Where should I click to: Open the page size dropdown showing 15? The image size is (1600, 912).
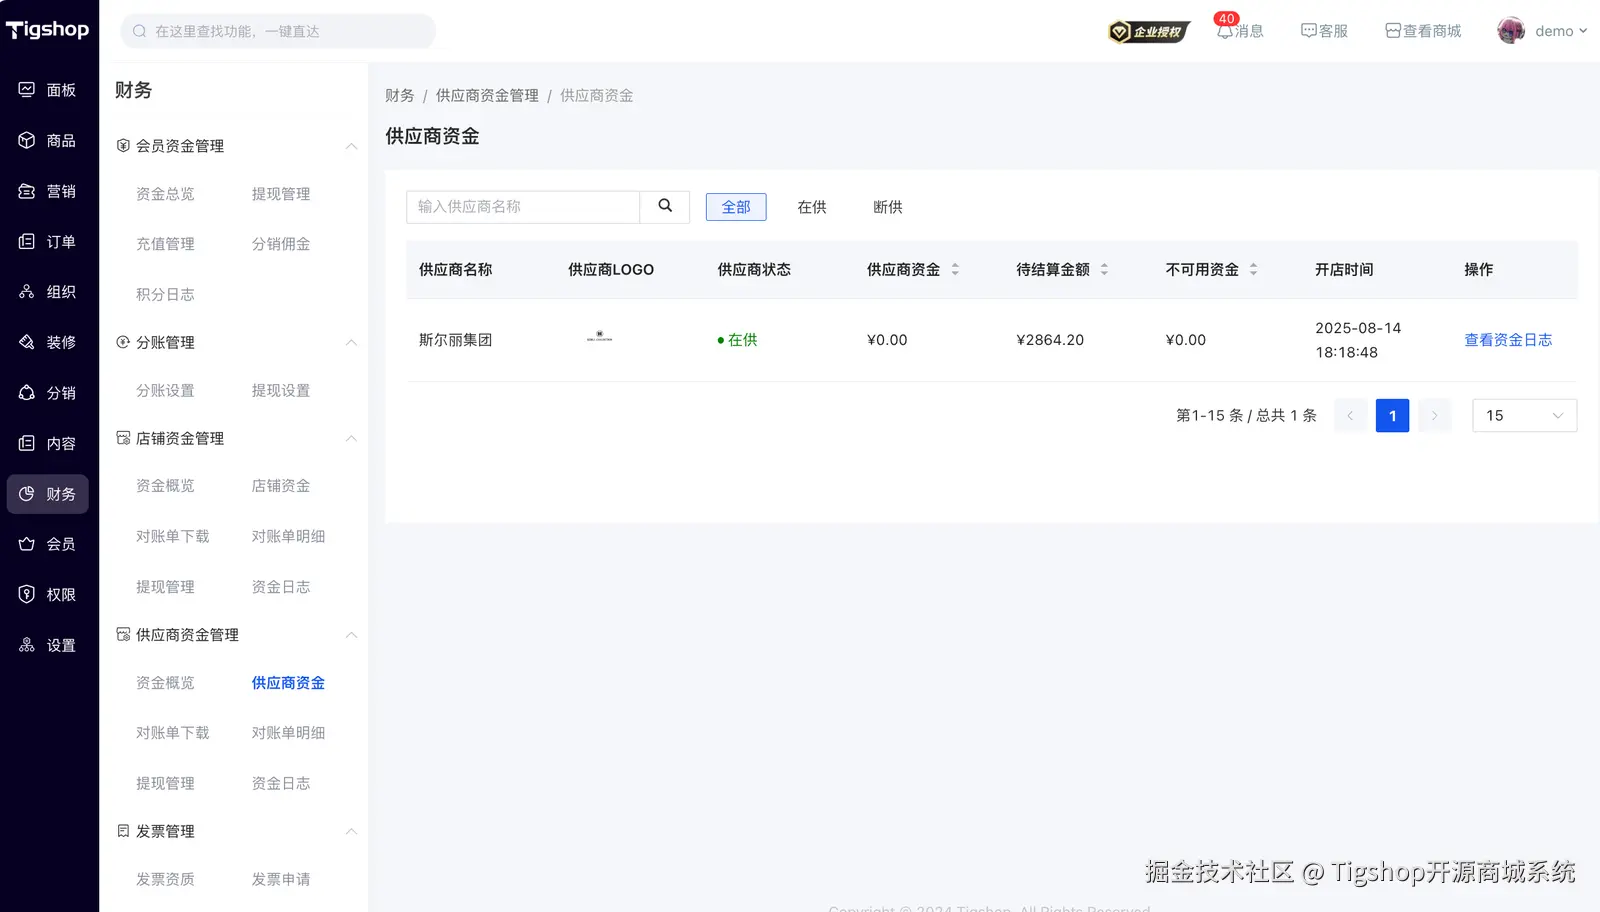click(x=1524, y=416)
